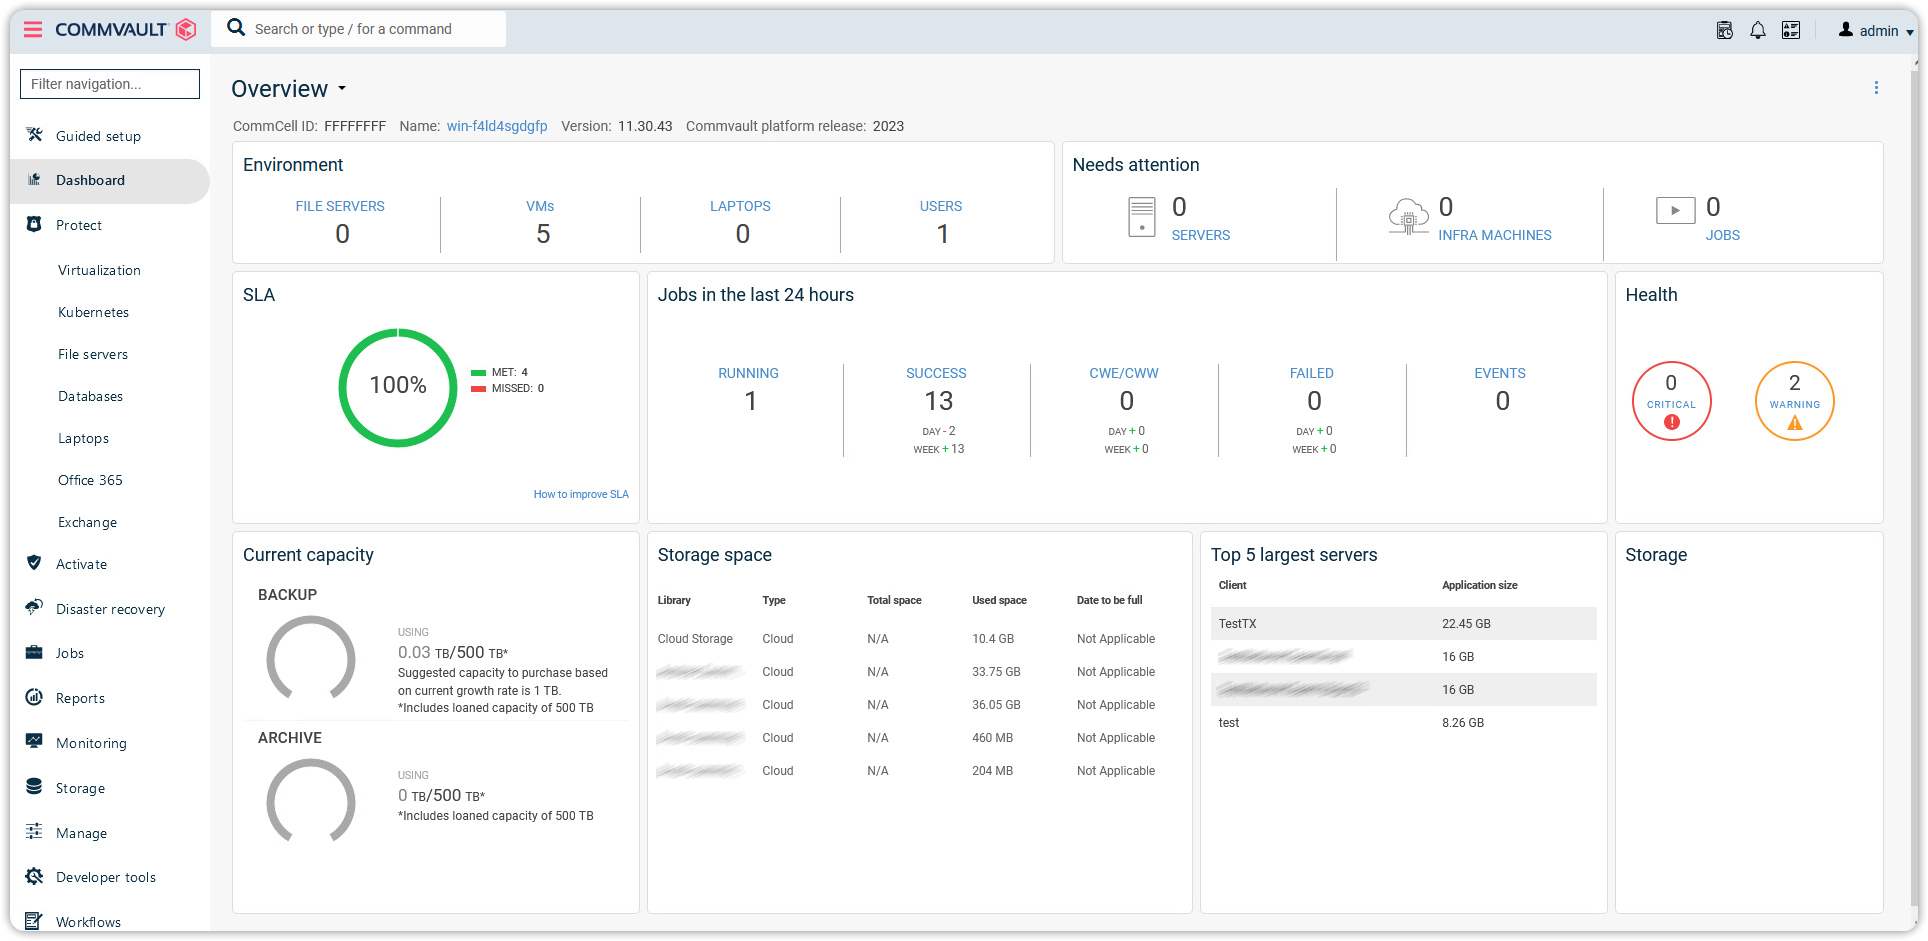Viewport: 1928px width, 941px height.
Task: Click the Workflows sidebar icon
Action: point(34,920)
